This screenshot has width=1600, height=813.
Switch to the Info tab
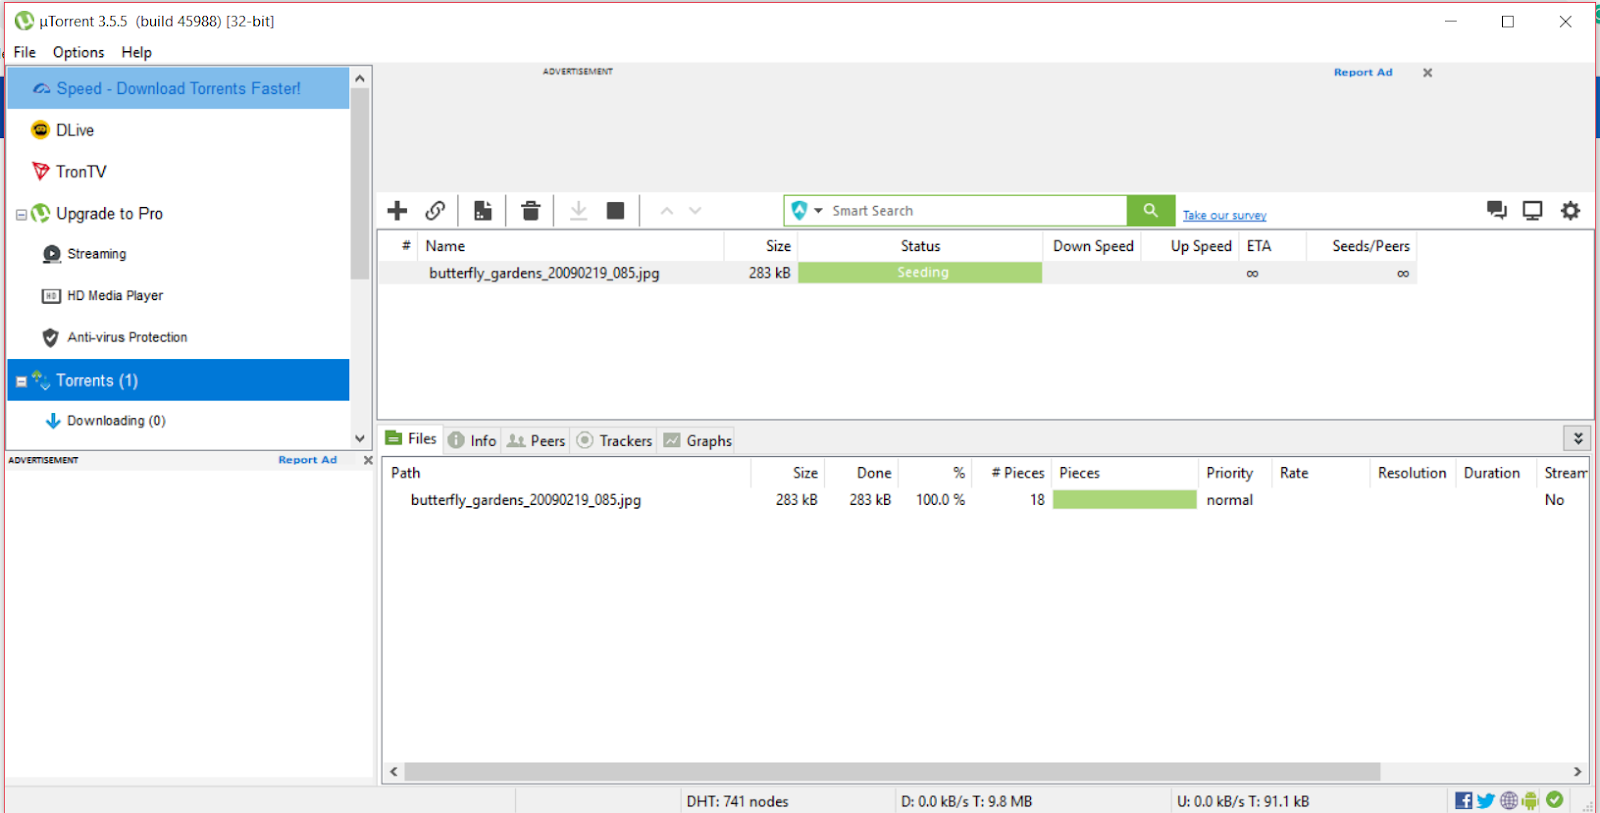tap(472, 441)
